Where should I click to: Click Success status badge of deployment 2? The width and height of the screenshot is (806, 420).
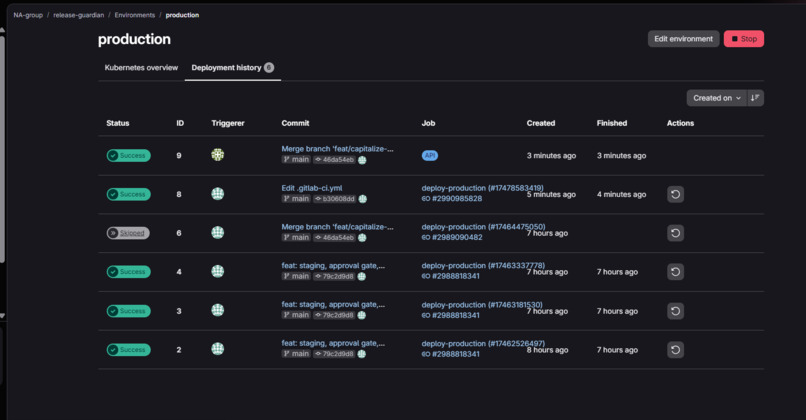click(129, 350)
